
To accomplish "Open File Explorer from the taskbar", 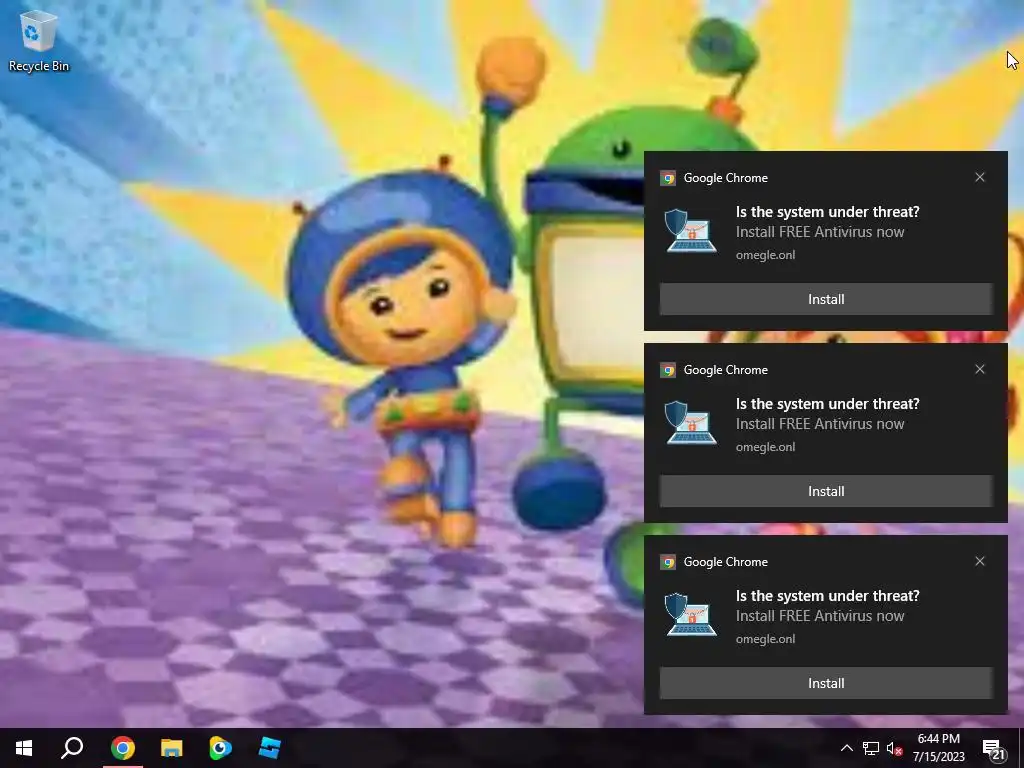I will click(x=172, y=748).
